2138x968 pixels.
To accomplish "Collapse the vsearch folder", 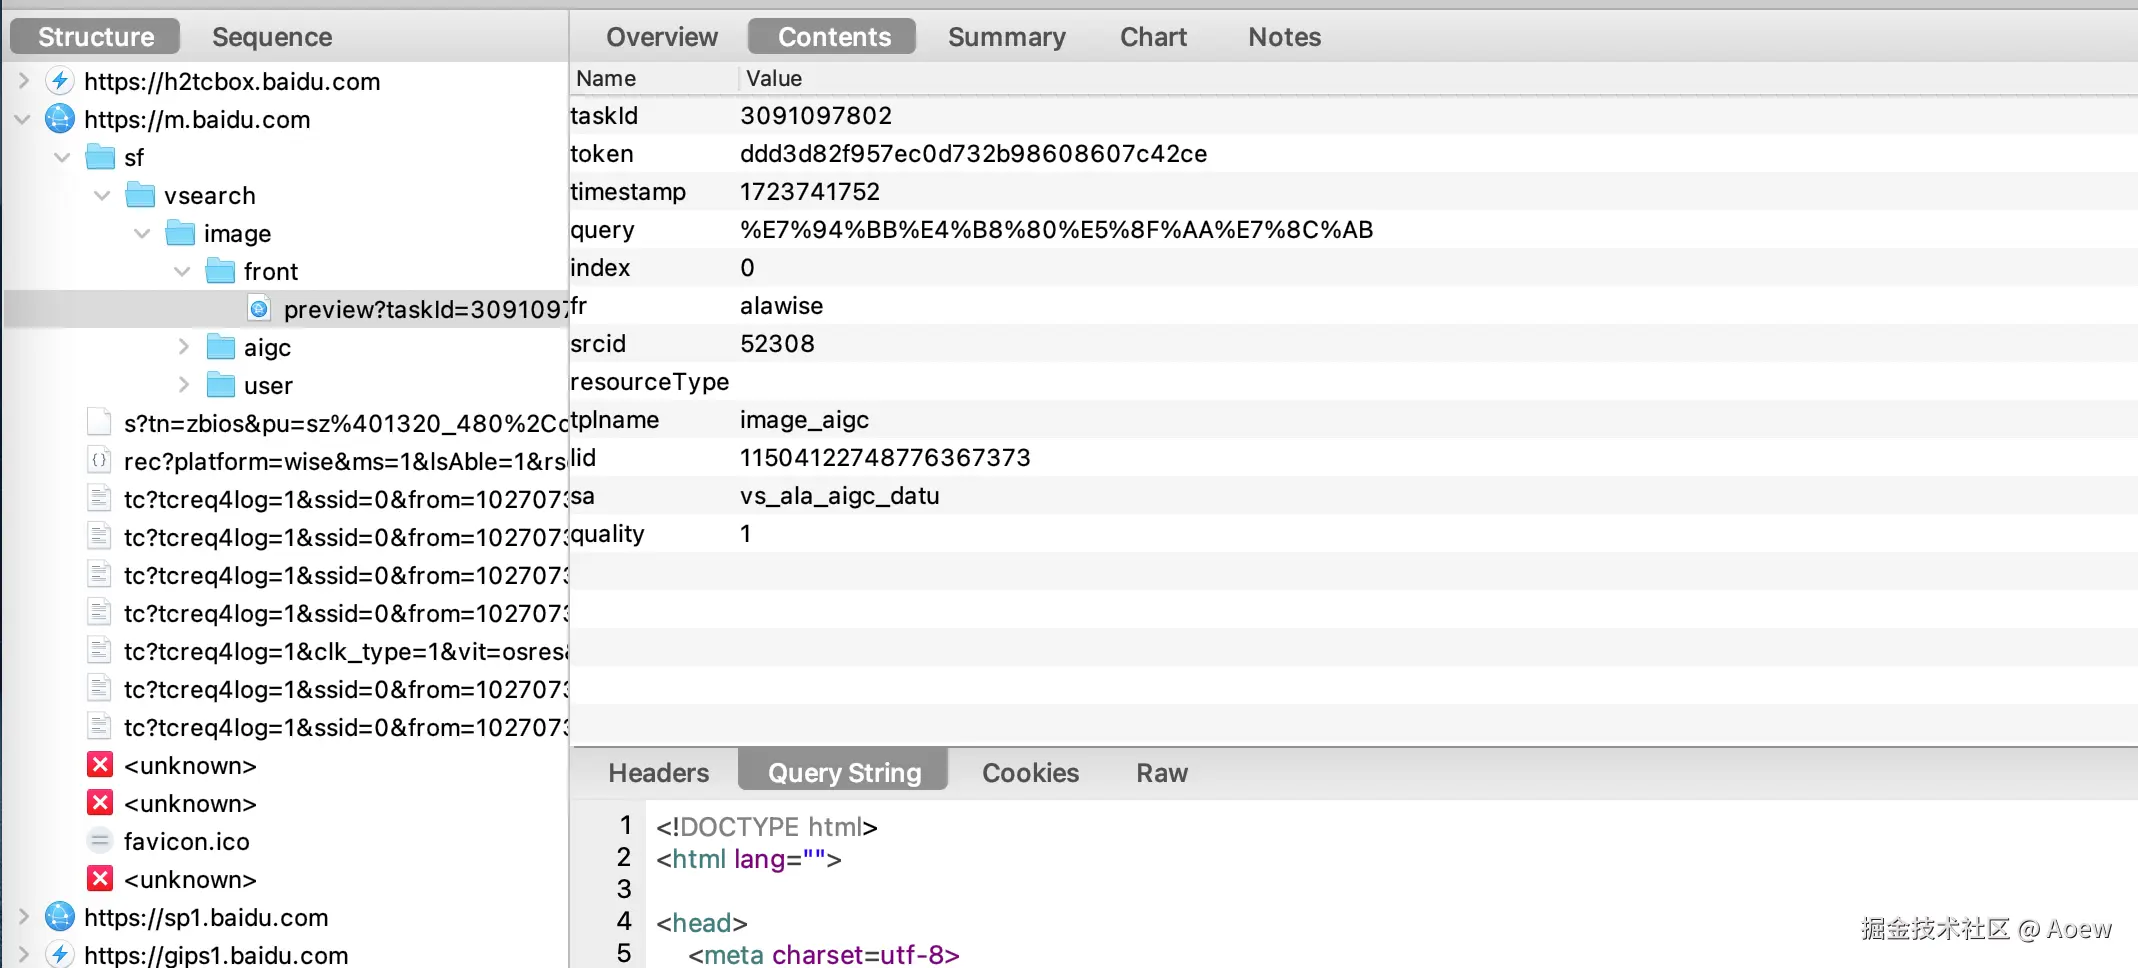I will point(102,195).
